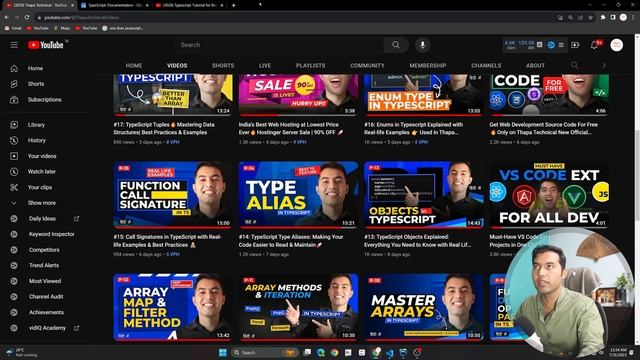Open the Create video camera icon
Viewport: 640px width, 360px height.
(575, 45)
